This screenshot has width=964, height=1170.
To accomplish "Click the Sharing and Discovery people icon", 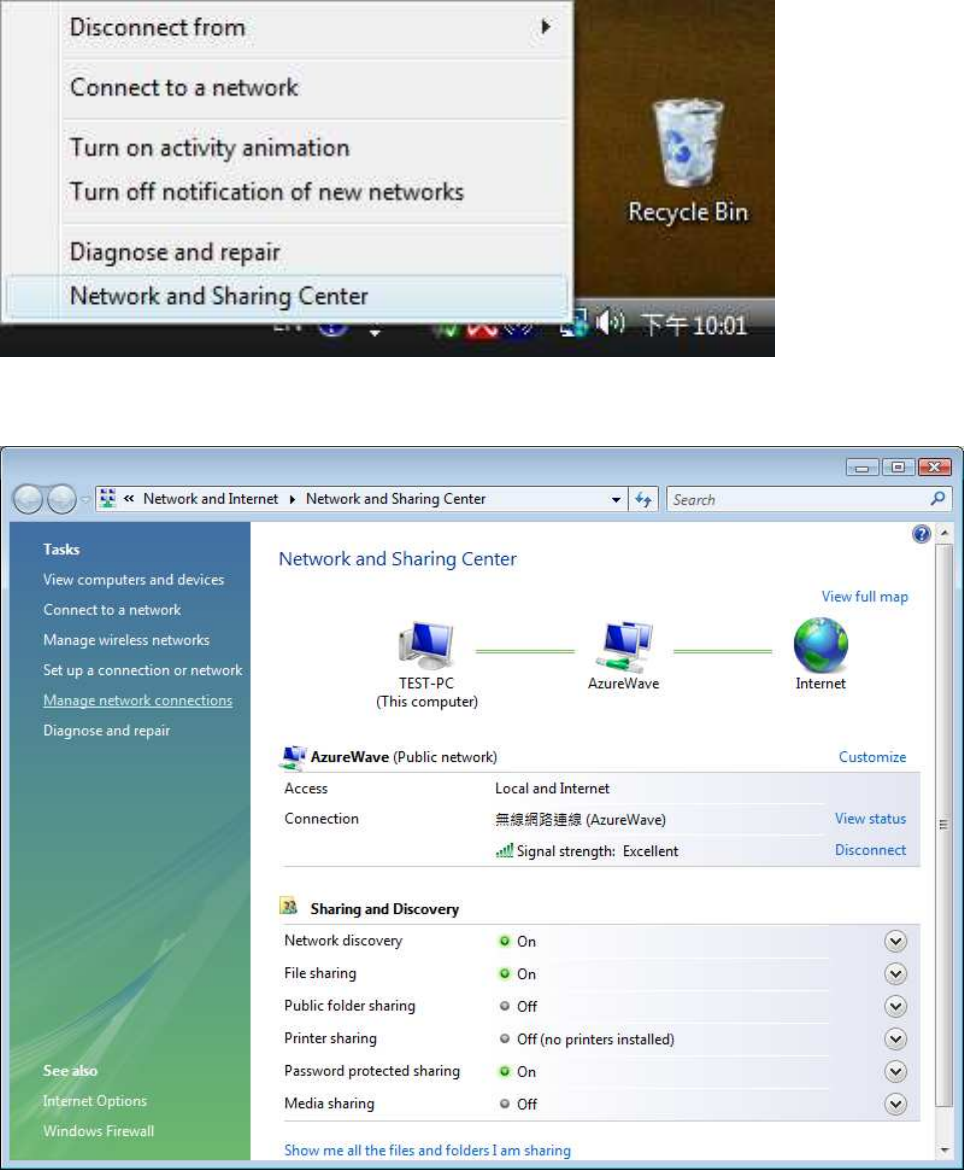I will pos(289,907).
